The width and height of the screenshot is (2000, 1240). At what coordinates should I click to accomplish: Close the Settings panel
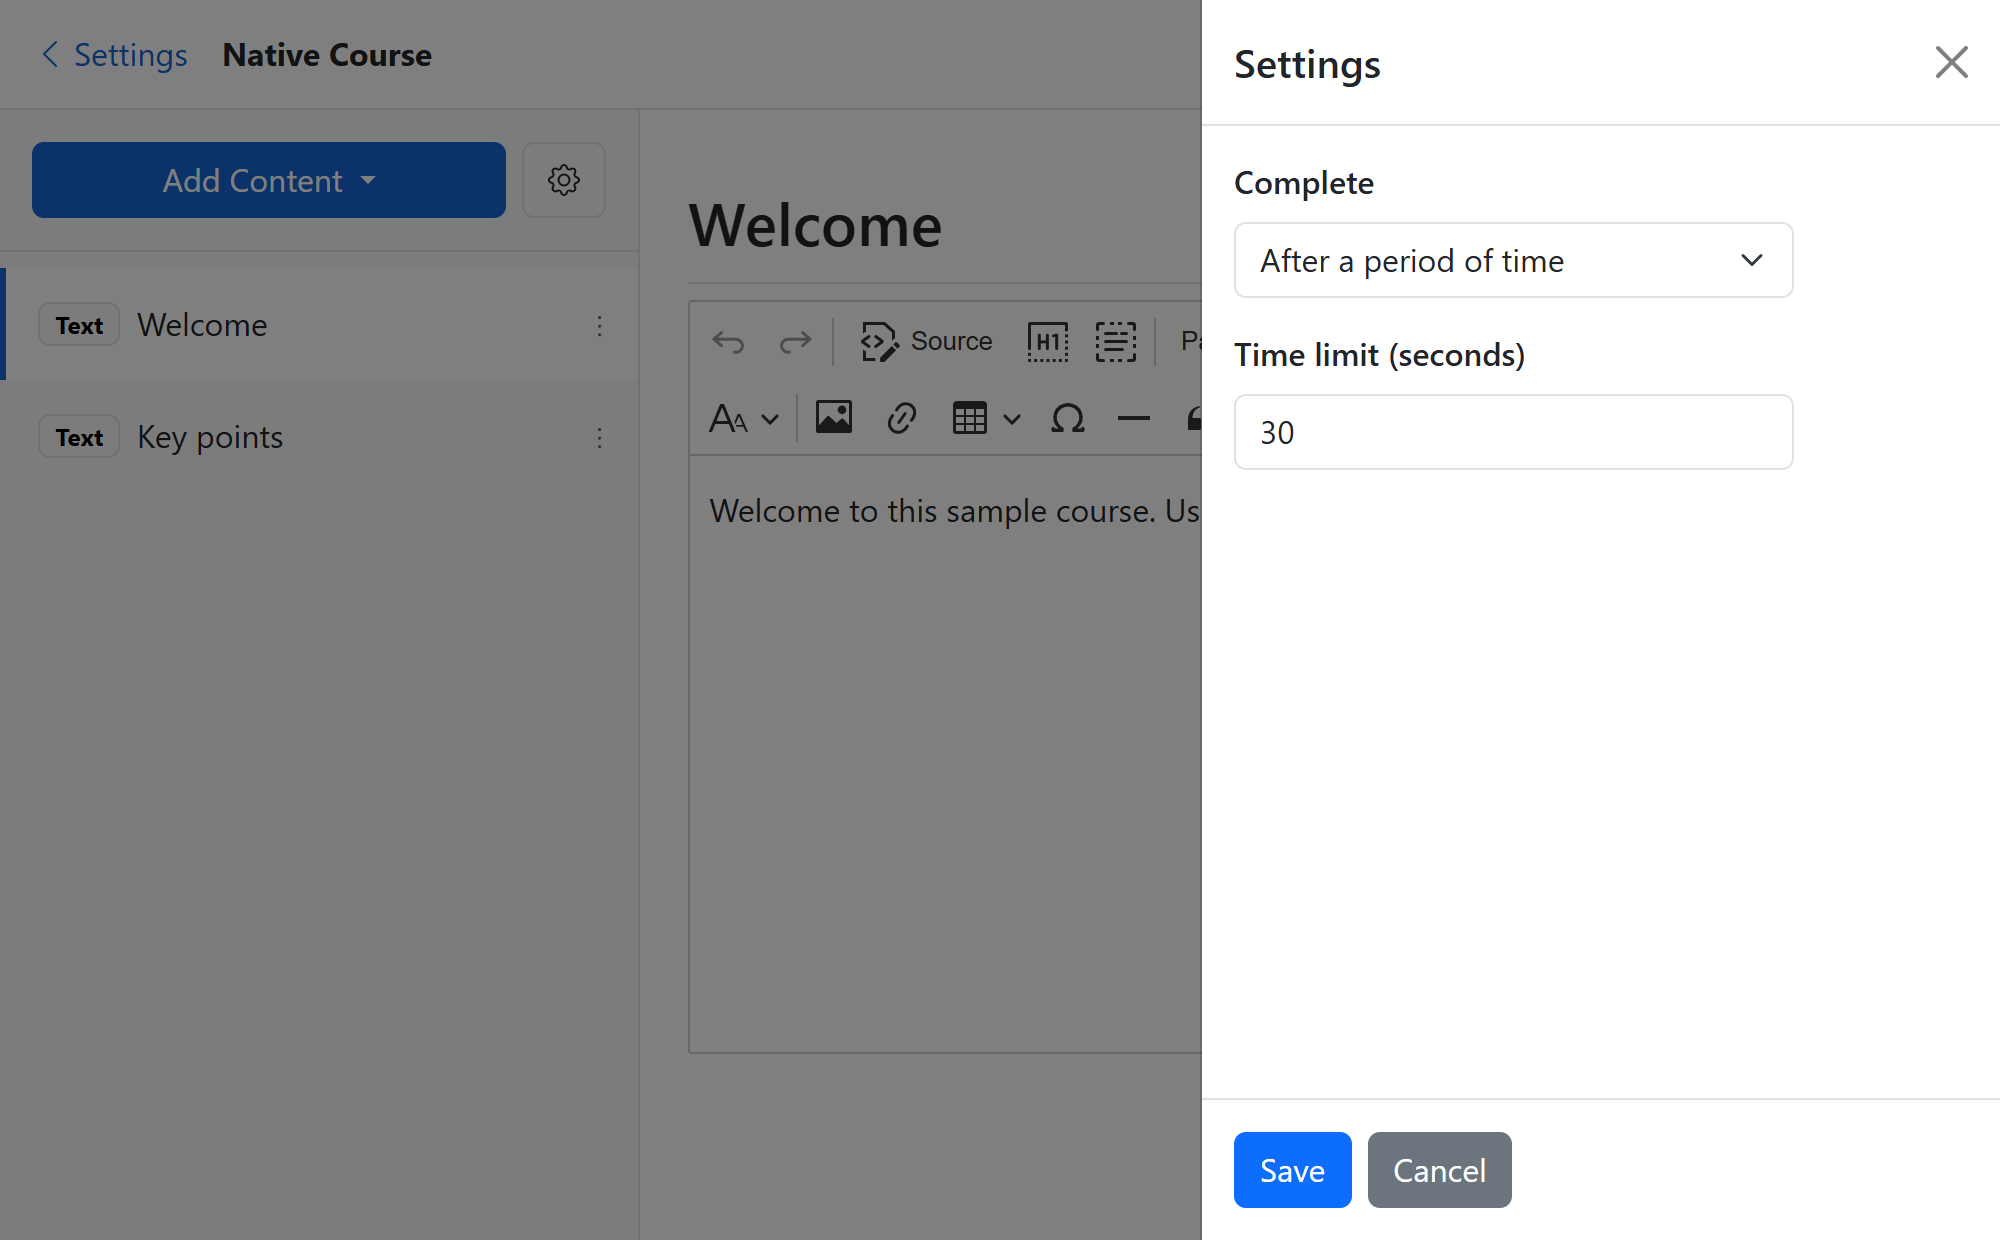coord(1951,63)
